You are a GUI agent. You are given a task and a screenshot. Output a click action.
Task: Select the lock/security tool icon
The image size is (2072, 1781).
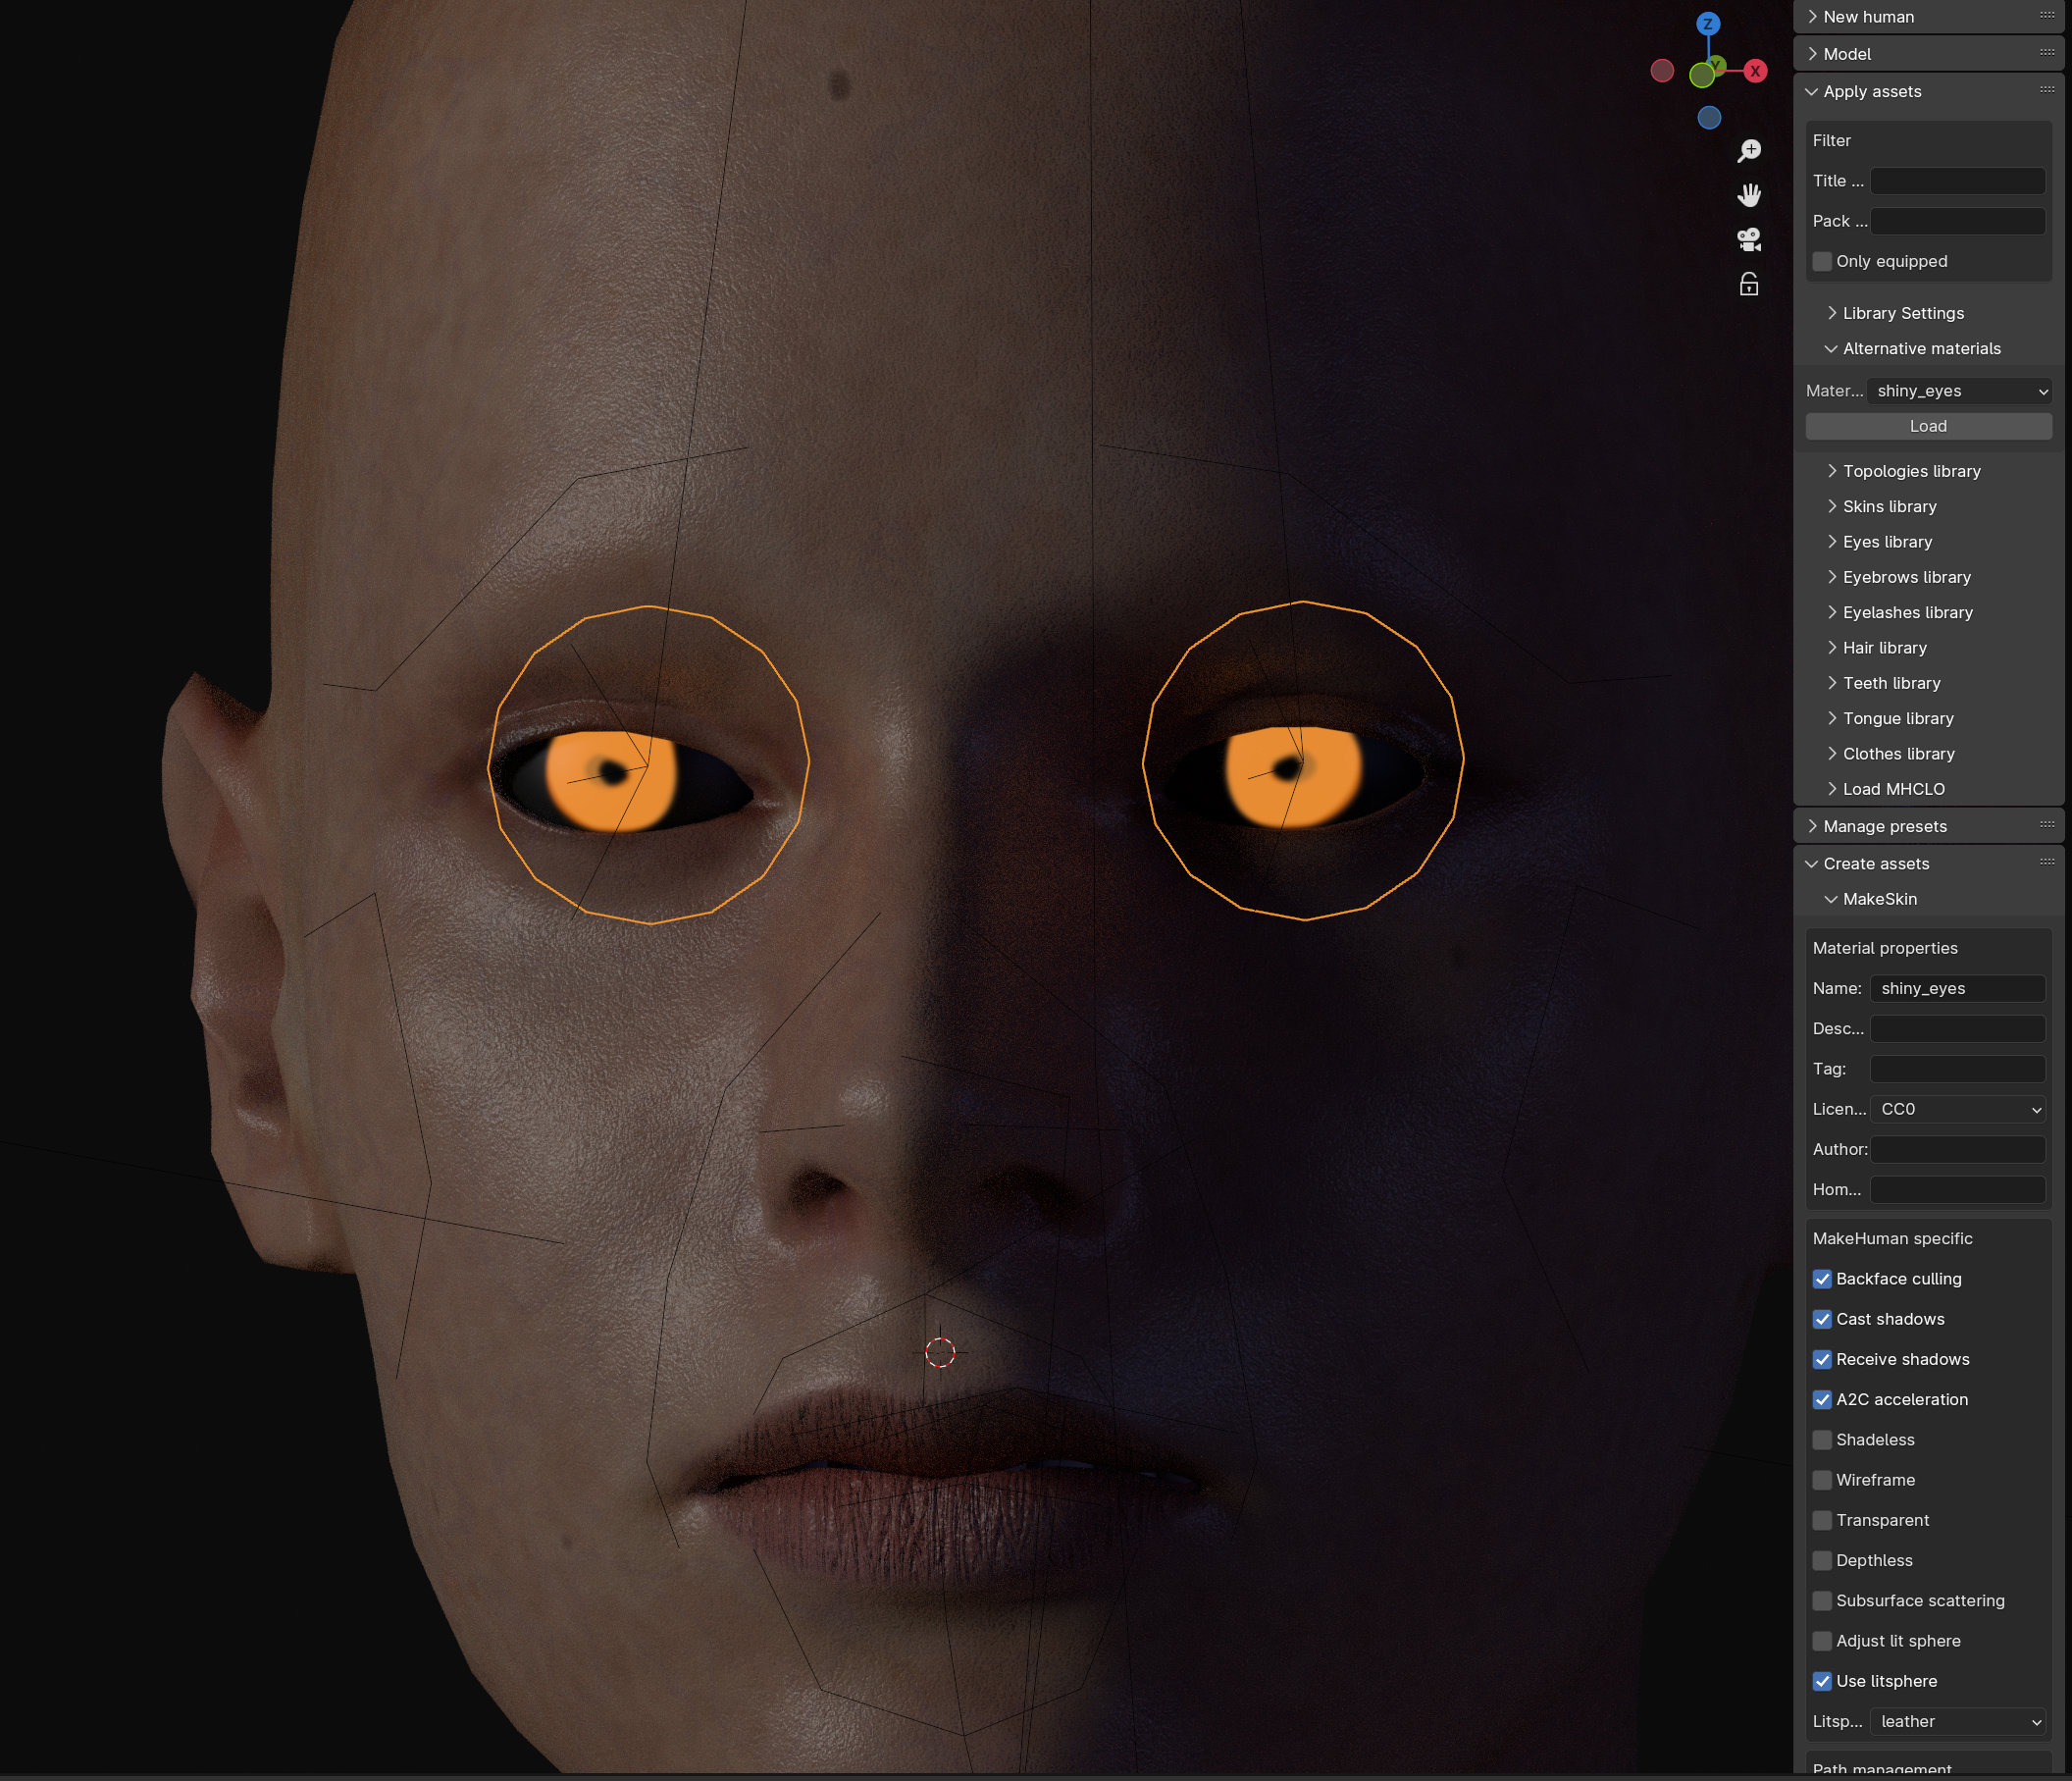coord(1748,288)
